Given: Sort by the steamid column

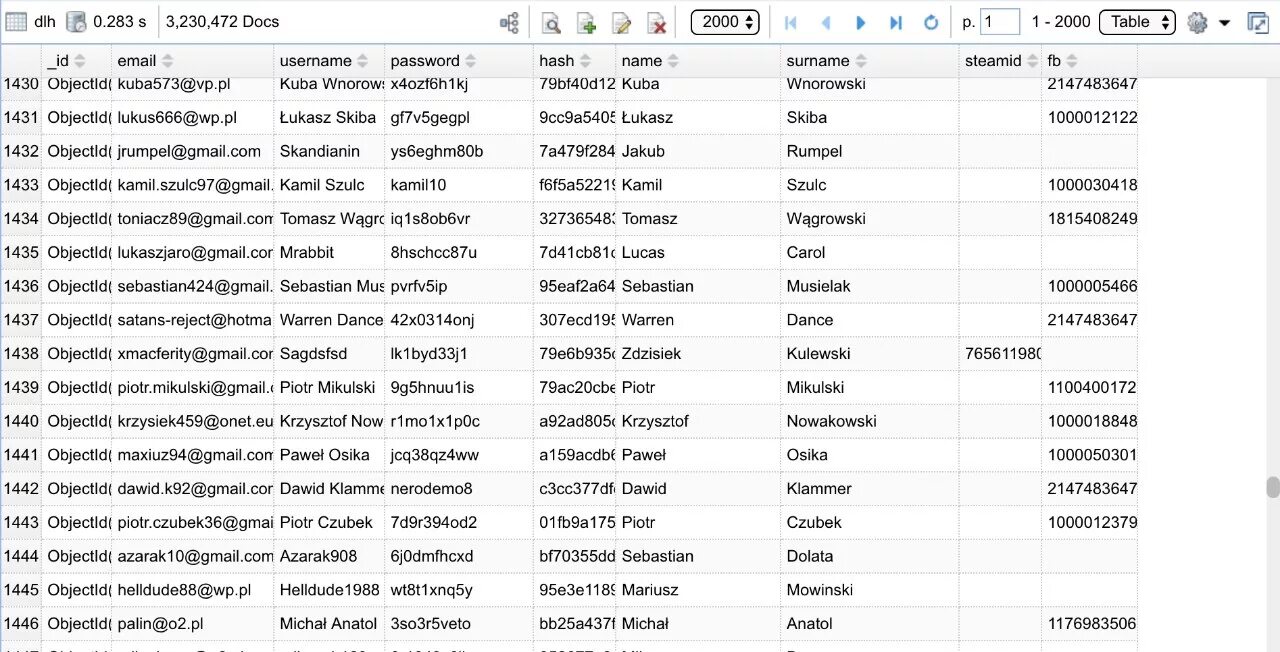Looking at the screenshot, I should click(1033, 61).
